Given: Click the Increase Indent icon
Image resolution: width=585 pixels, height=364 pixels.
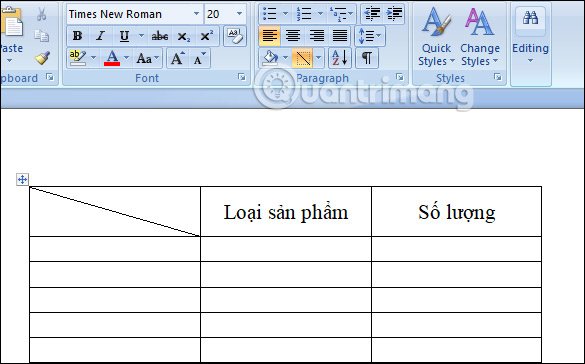Looking at the screenshot, I should (394, 14).
